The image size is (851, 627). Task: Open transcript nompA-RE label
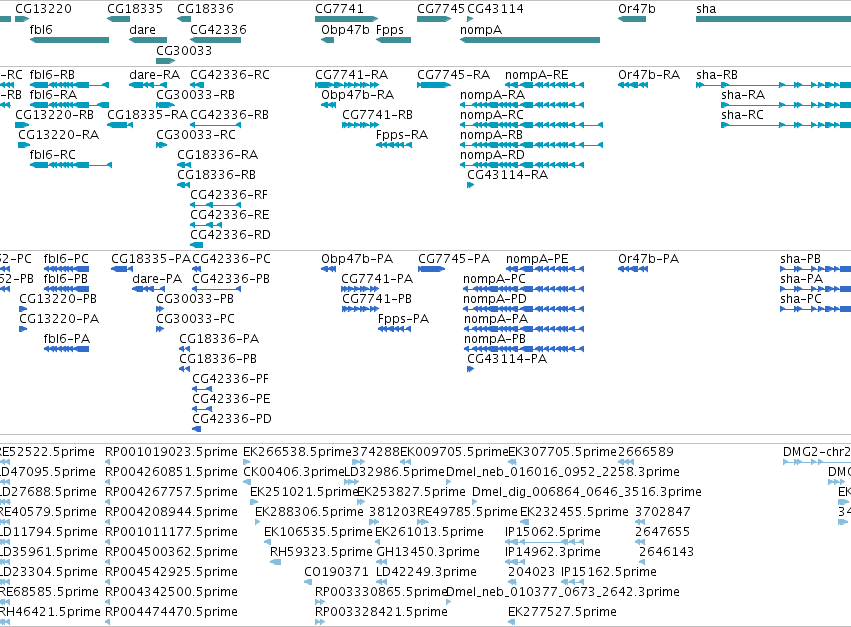[x=536, y=75]
